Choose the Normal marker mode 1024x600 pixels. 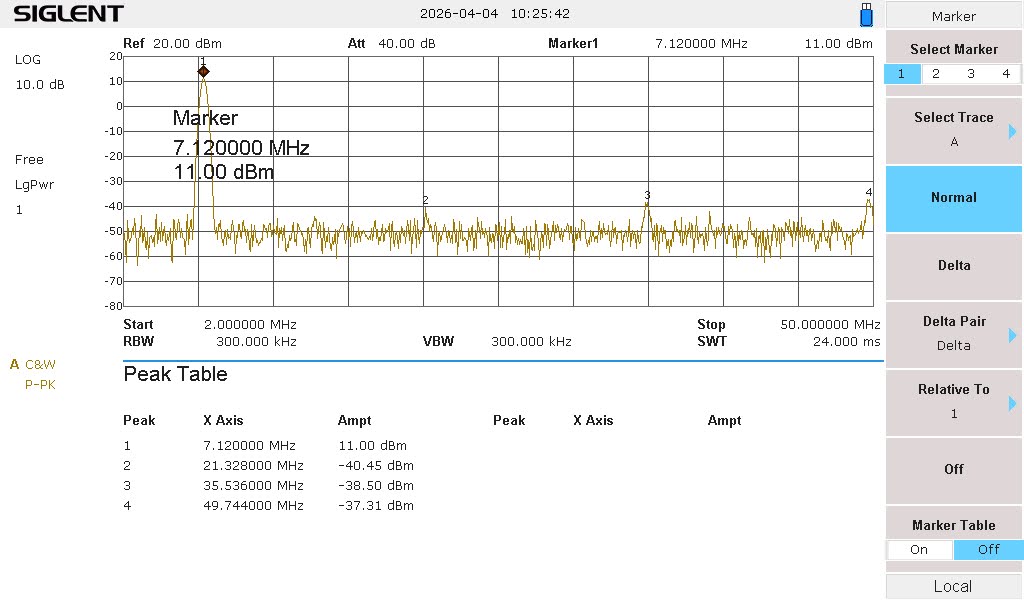pos(953,198)
